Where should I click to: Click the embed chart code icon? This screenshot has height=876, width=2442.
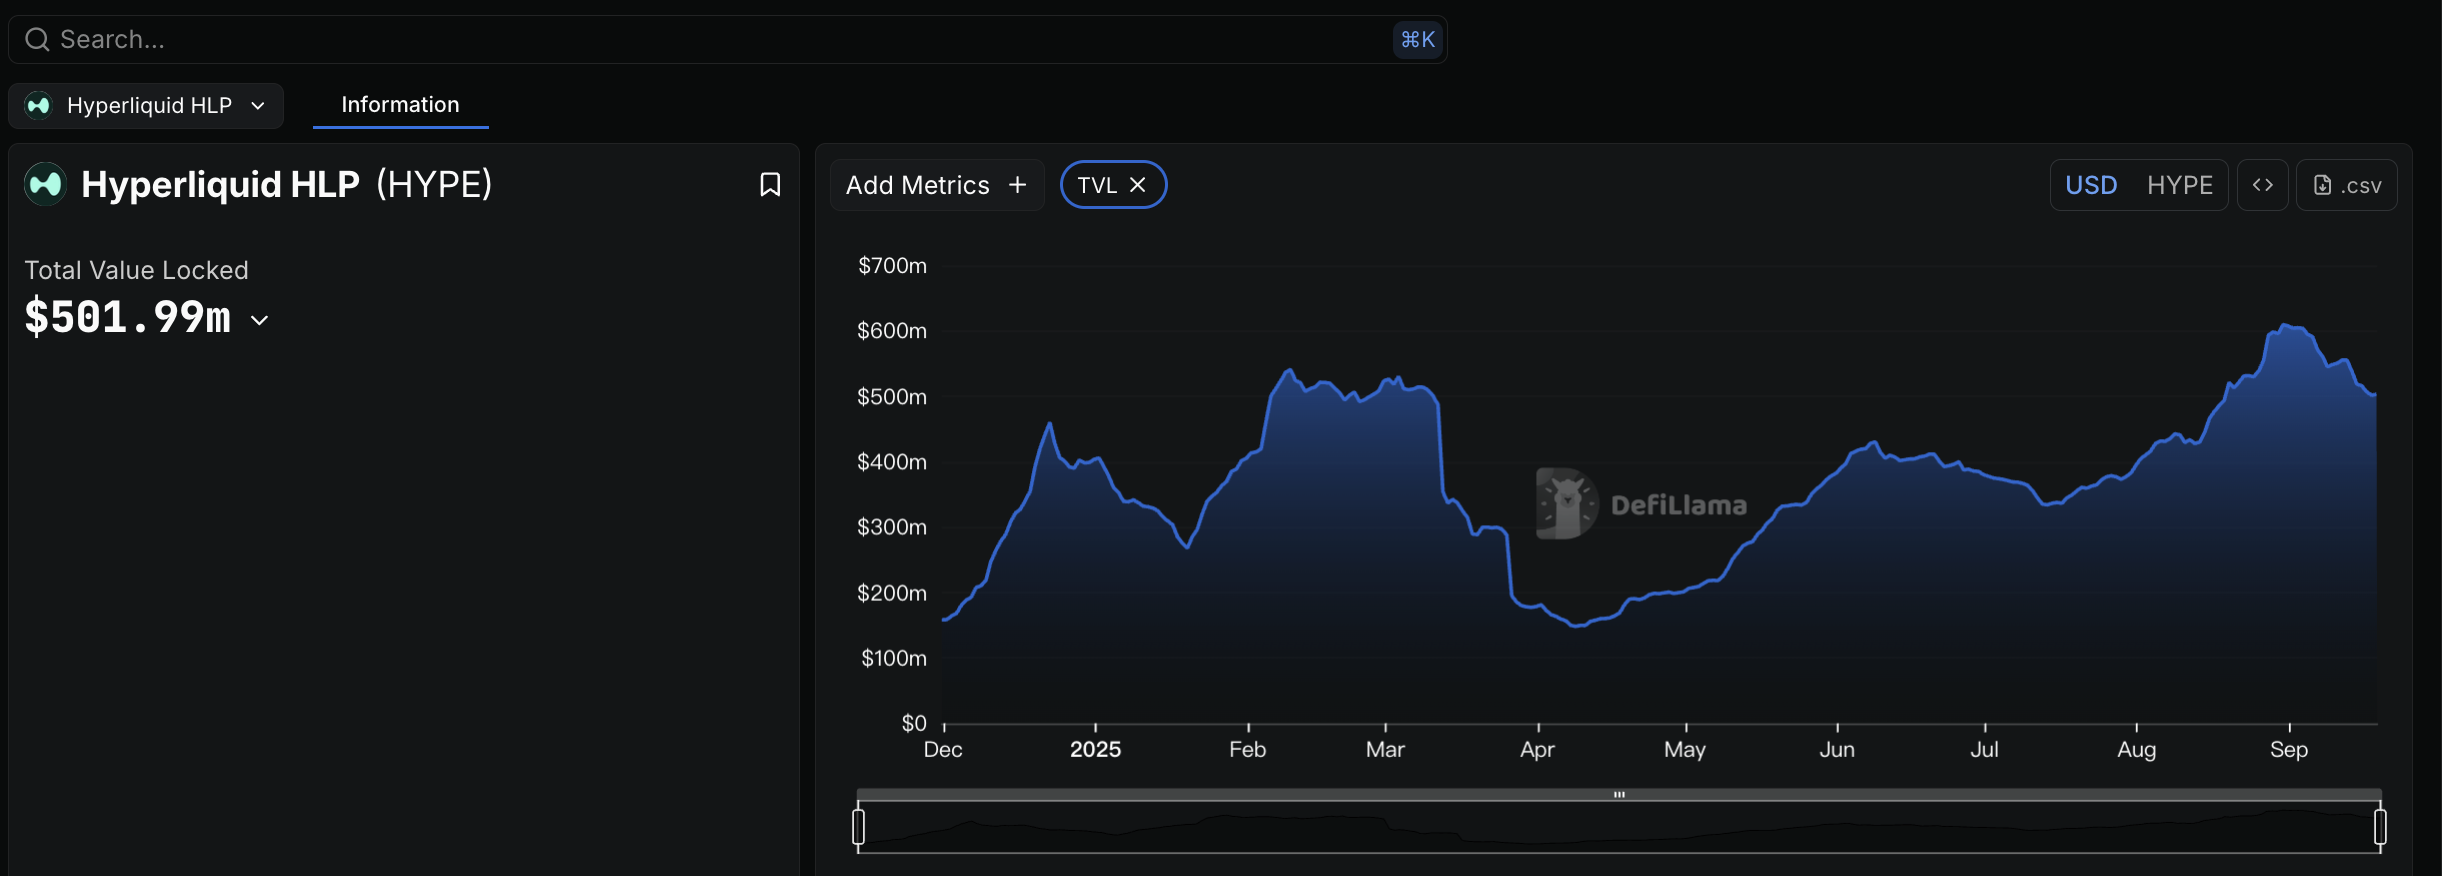2262,185
